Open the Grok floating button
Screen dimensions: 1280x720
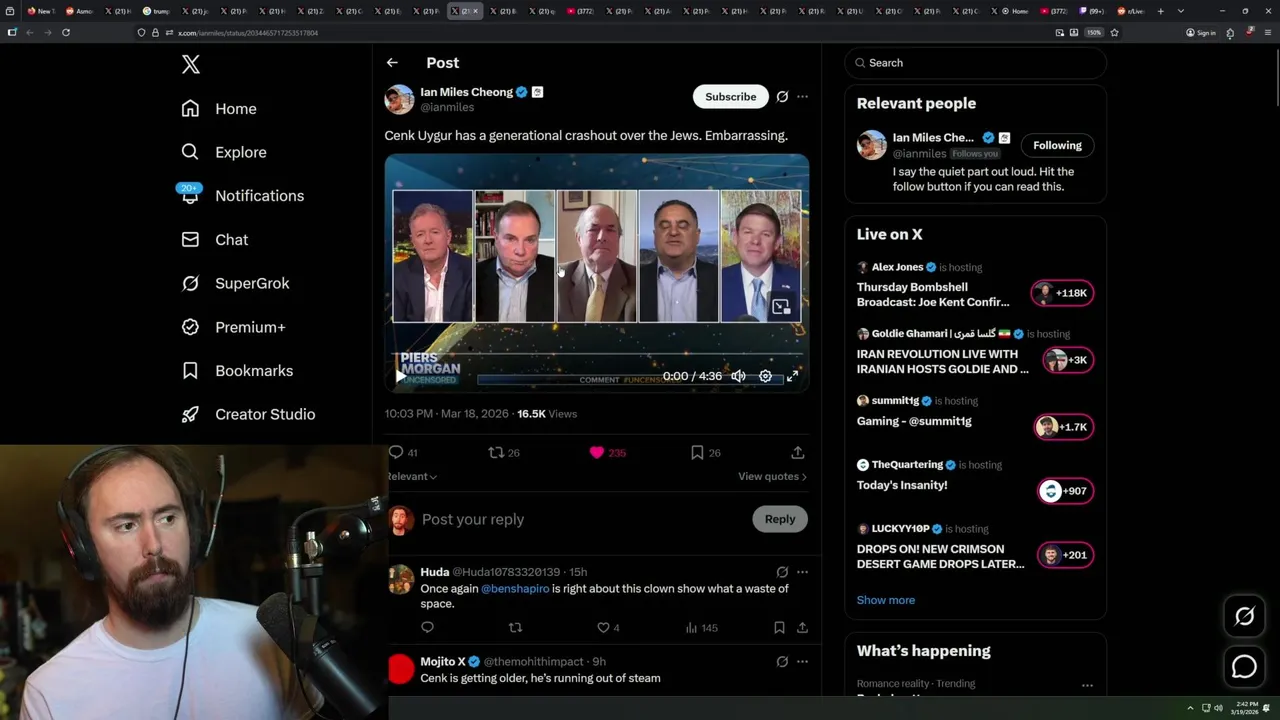(1245, 617)
